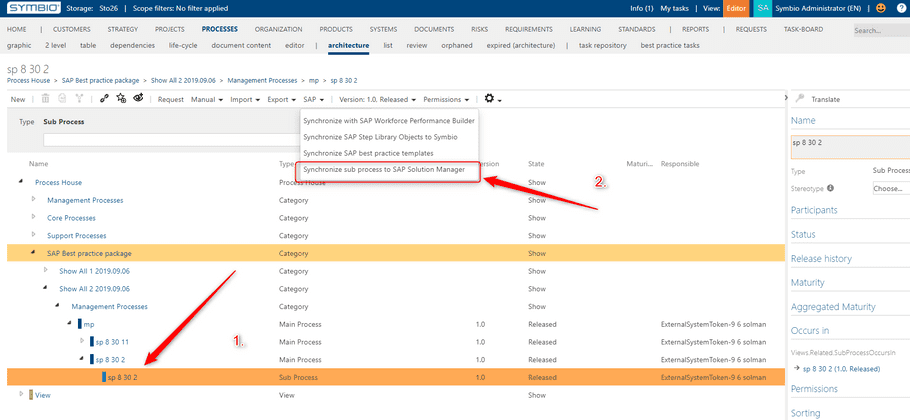Switch to the graphic sub-tab
The height and width of the screenshot is (420, 910).
tap(18, 45)
